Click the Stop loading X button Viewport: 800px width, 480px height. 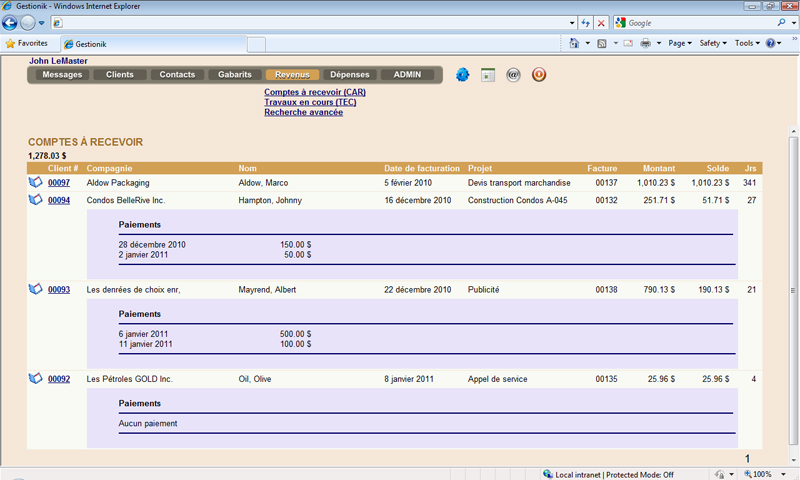click(601, 23)
